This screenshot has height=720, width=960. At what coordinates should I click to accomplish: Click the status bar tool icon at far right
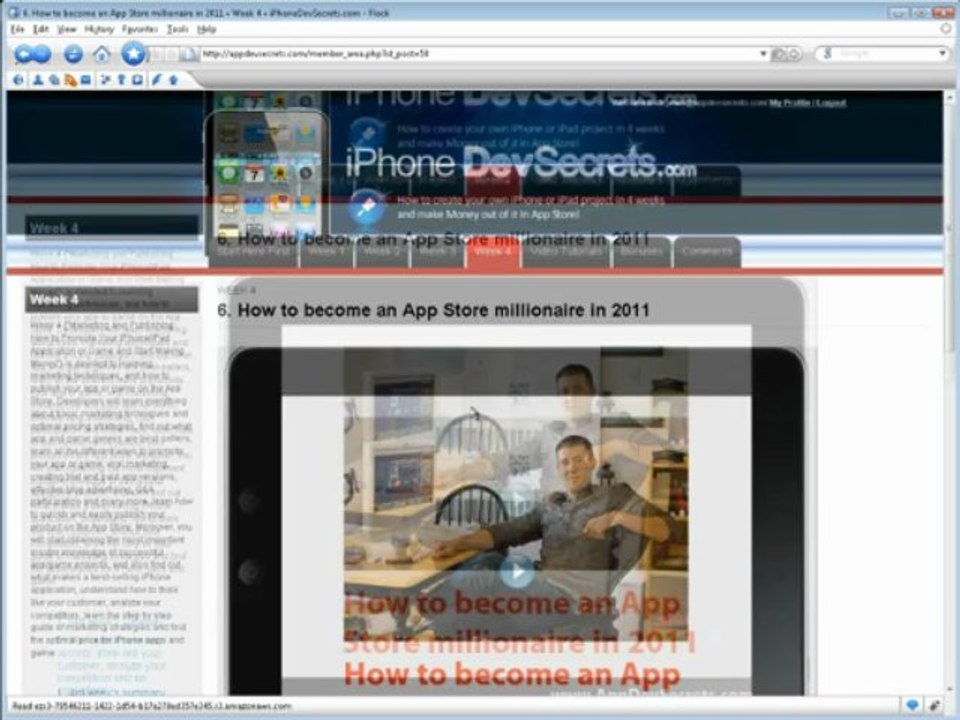936,706
